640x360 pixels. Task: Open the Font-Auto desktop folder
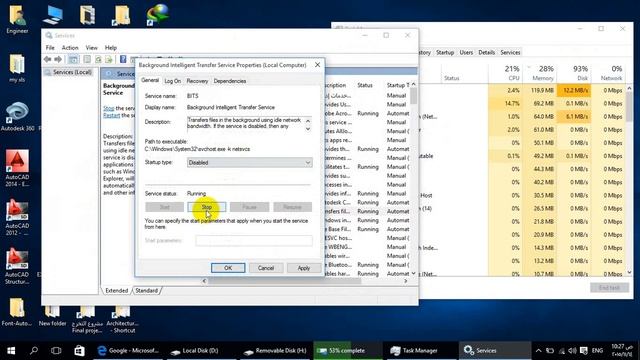click(17, 313)
